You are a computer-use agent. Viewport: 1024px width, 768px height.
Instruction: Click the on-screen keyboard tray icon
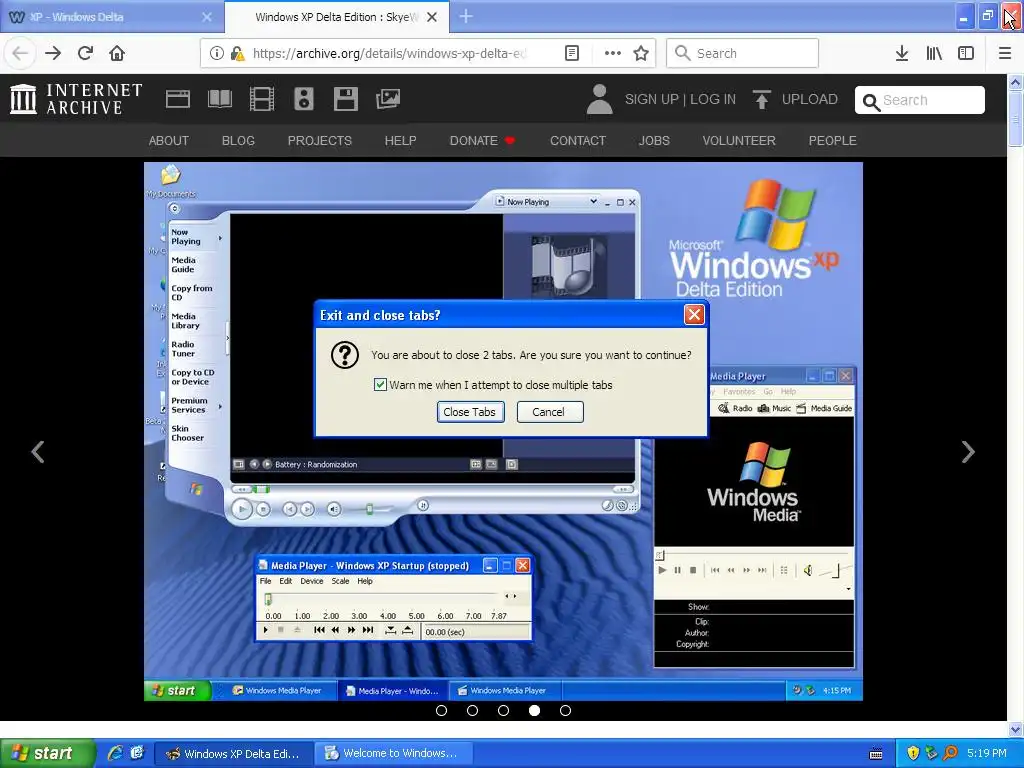876,754
